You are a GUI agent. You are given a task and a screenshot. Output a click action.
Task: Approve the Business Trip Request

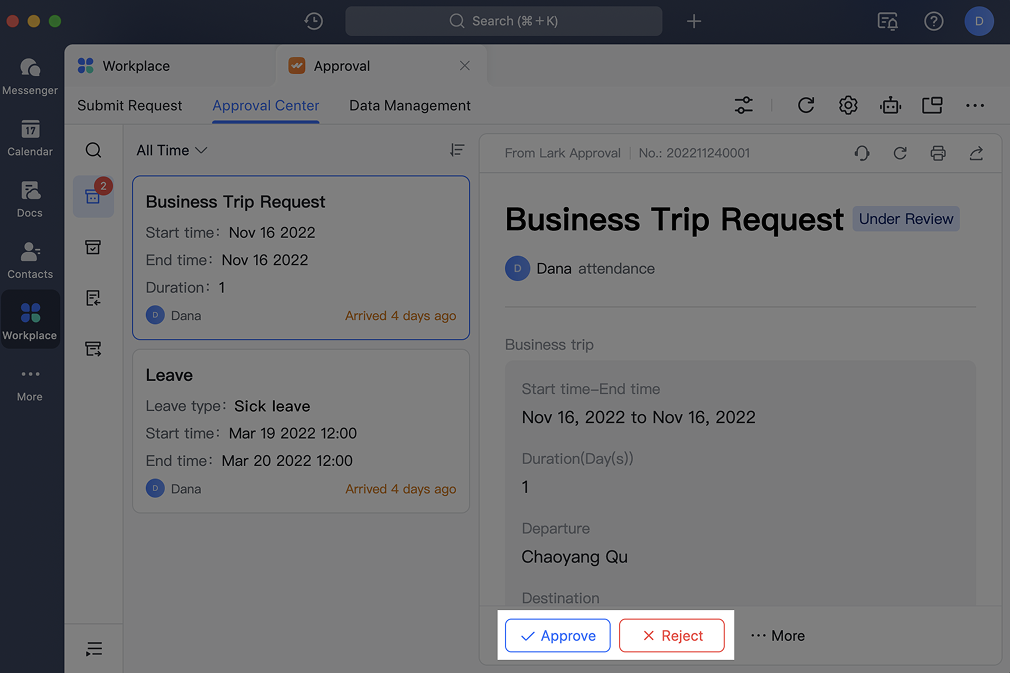[557, 636]
